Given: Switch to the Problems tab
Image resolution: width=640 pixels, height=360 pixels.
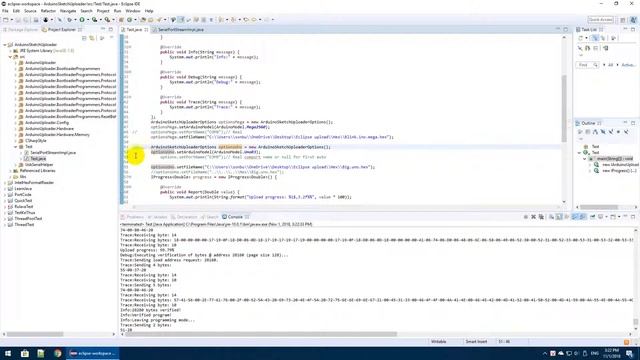Looking at the screenshot, I should pyautogui.click(x=132, y=217).
